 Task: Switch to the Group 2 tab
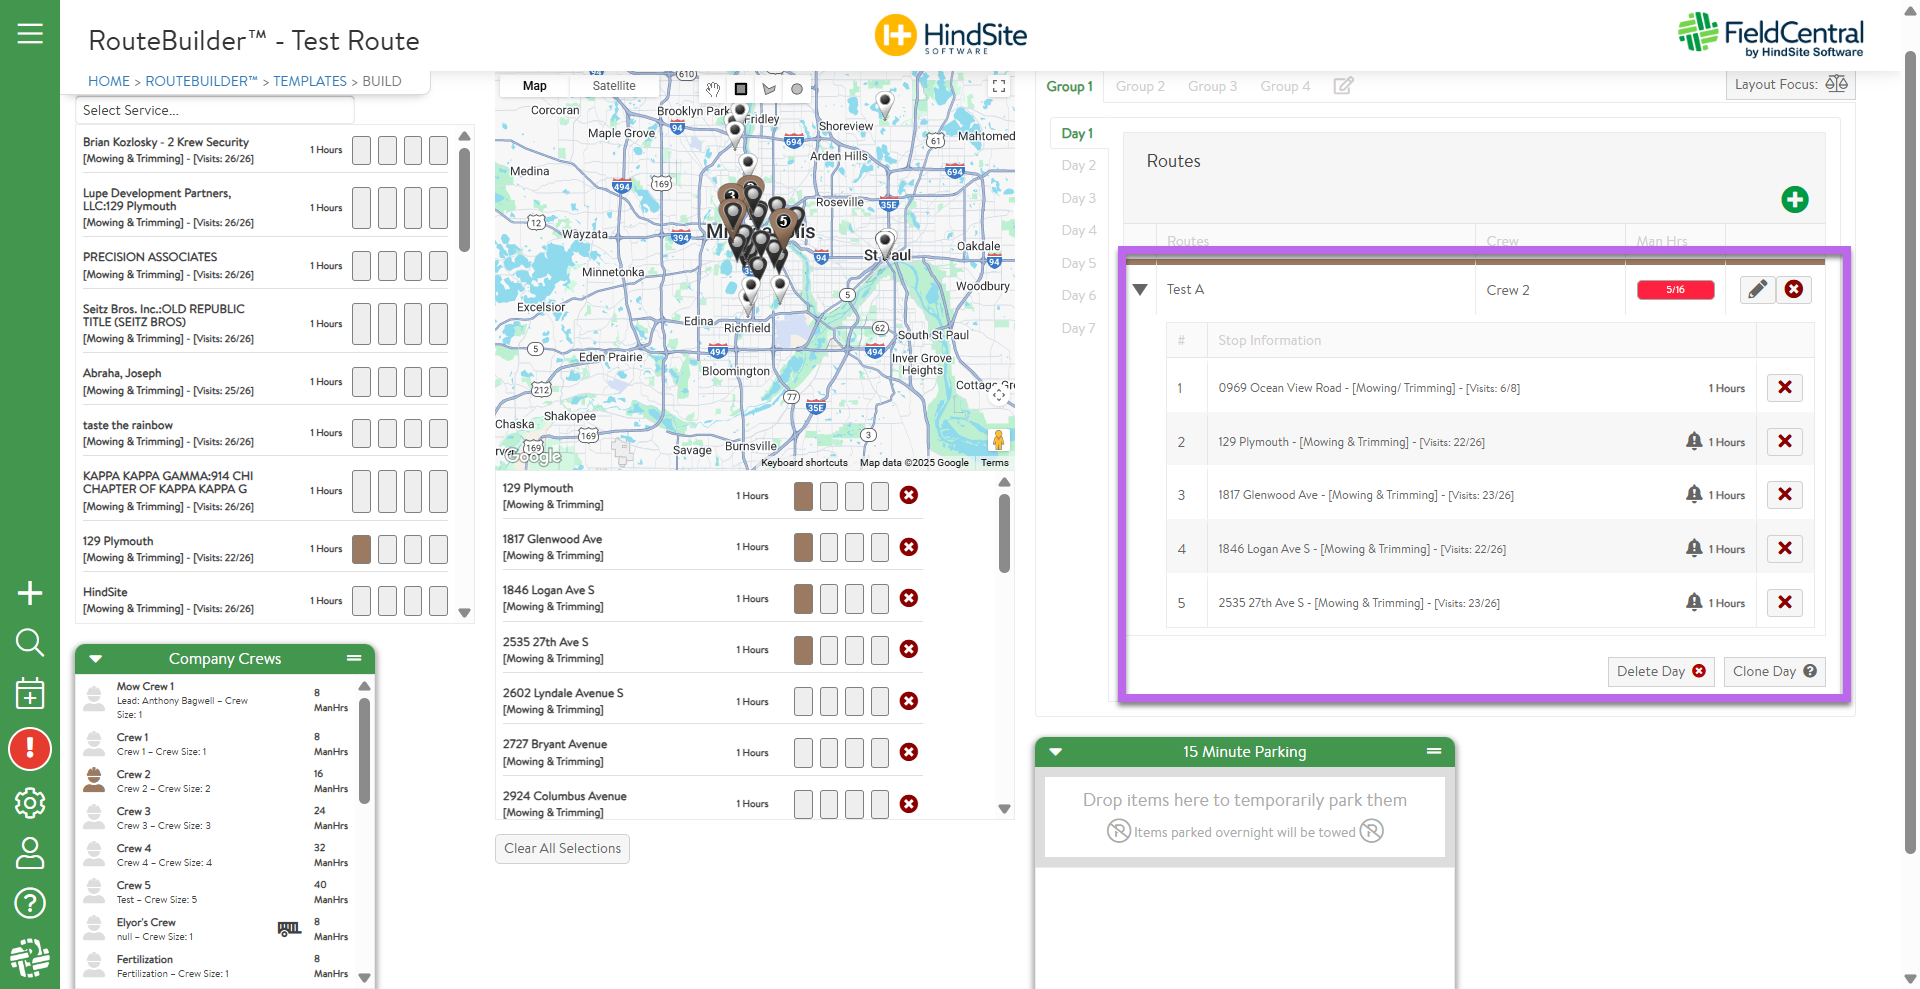1140,87
